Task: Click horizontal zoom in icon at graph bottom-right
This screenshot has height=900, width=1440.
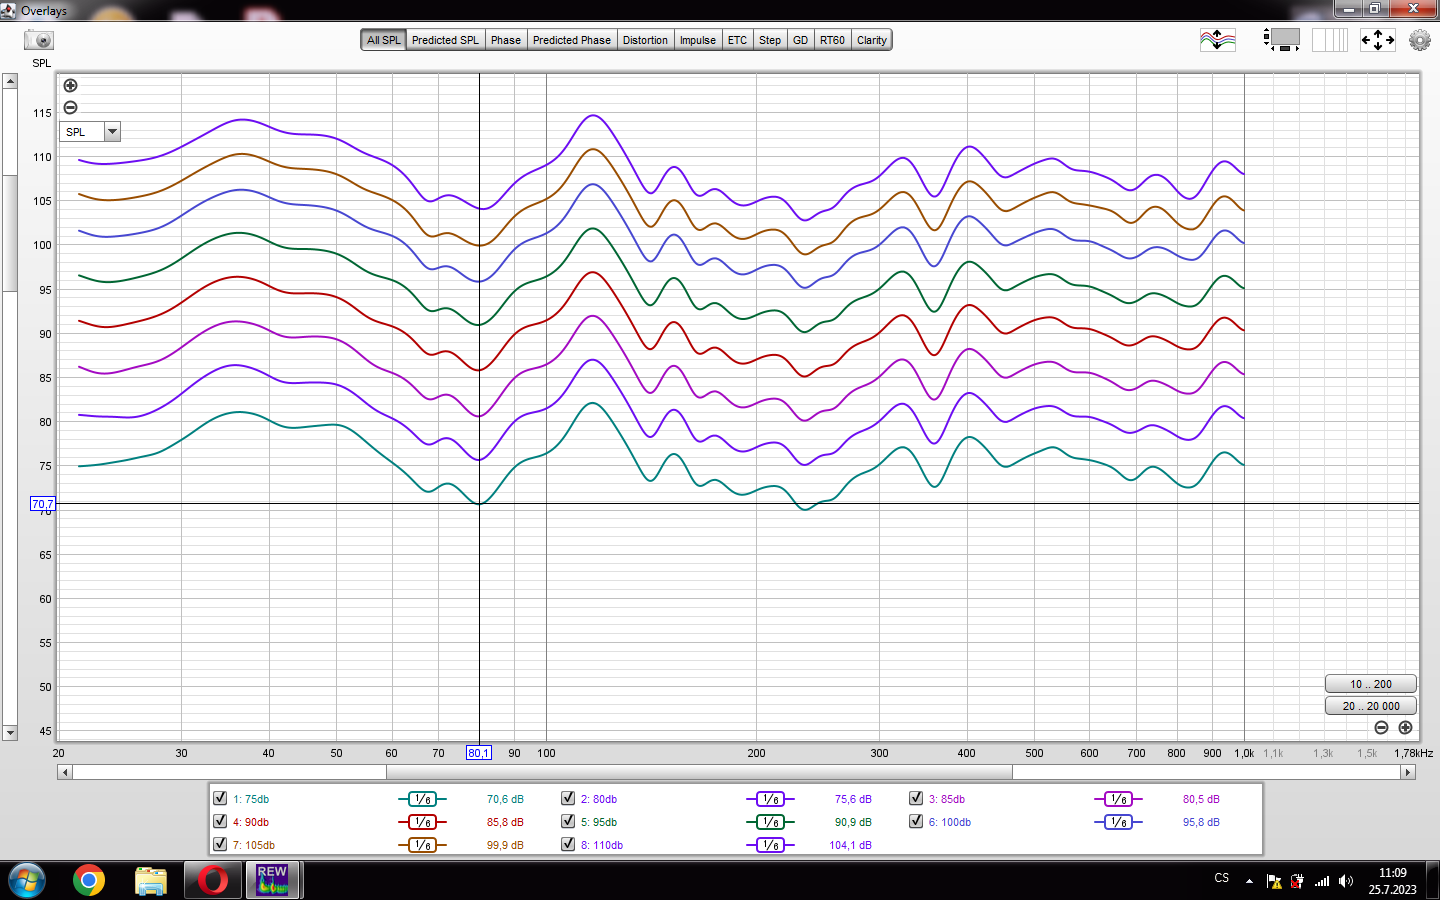Action: 1405,728
